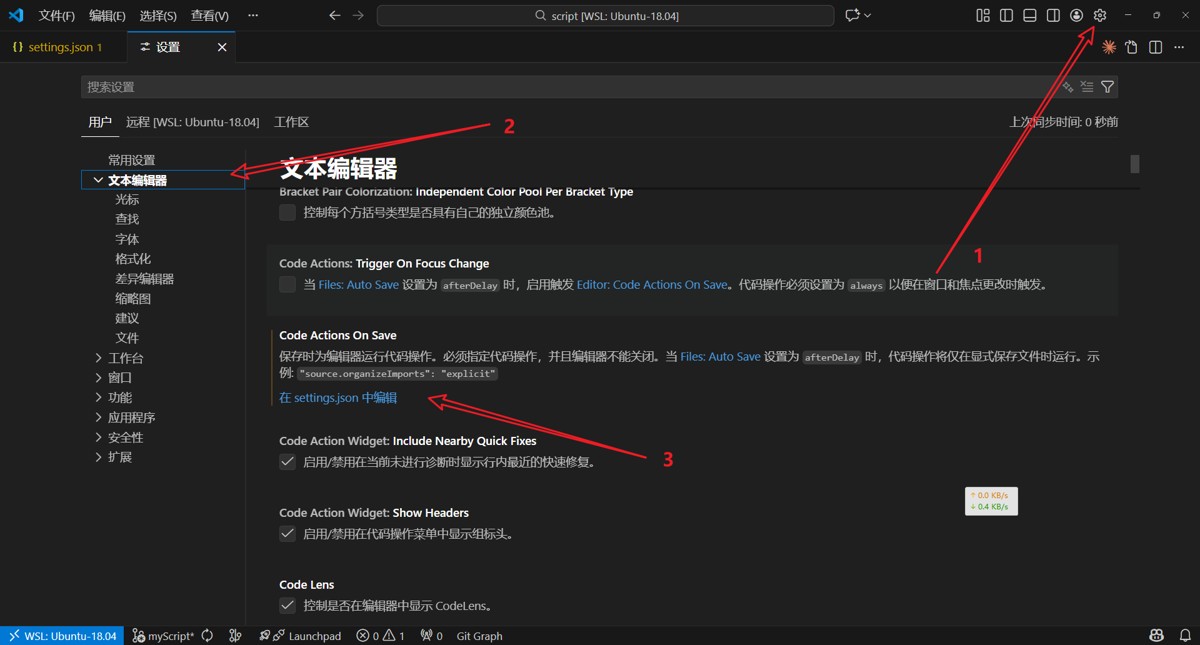Follow Files: Auto Save link under Code Actions On Save
The image size is (1200, 645).
[x=720, y=357]
